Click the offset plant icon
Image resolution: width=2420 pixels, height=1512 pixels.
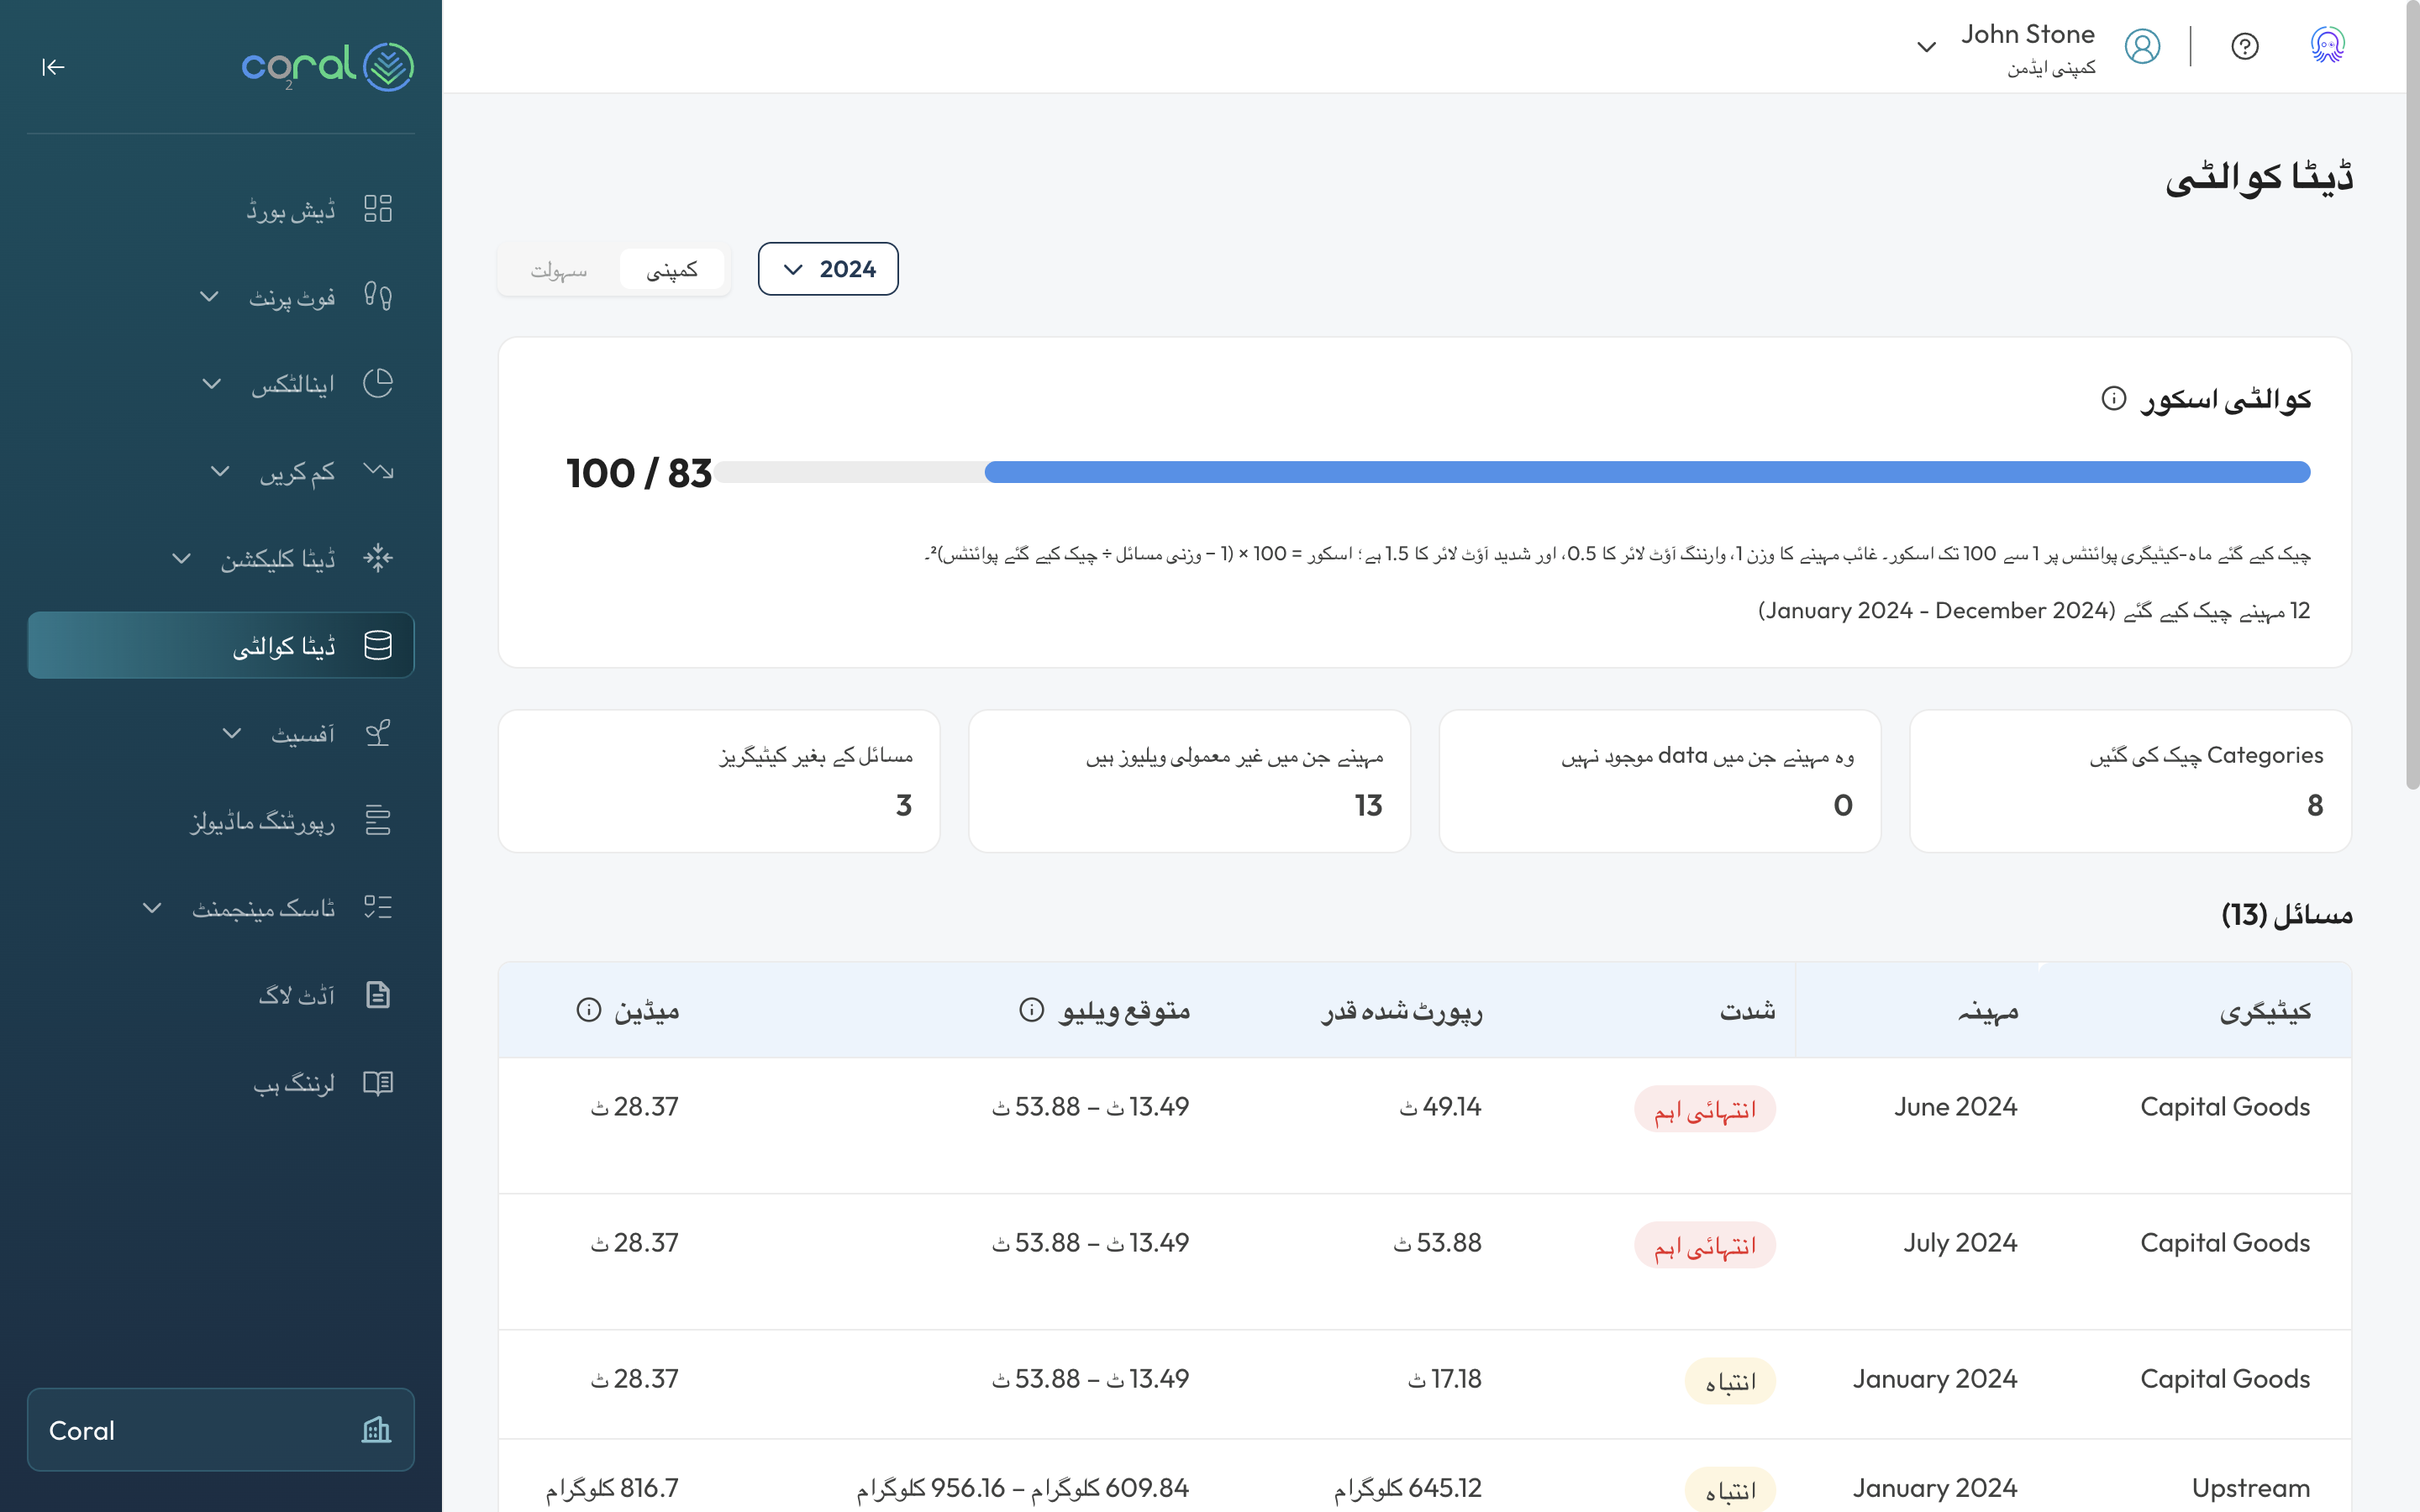pyautogui.click(x=378, y=733)
